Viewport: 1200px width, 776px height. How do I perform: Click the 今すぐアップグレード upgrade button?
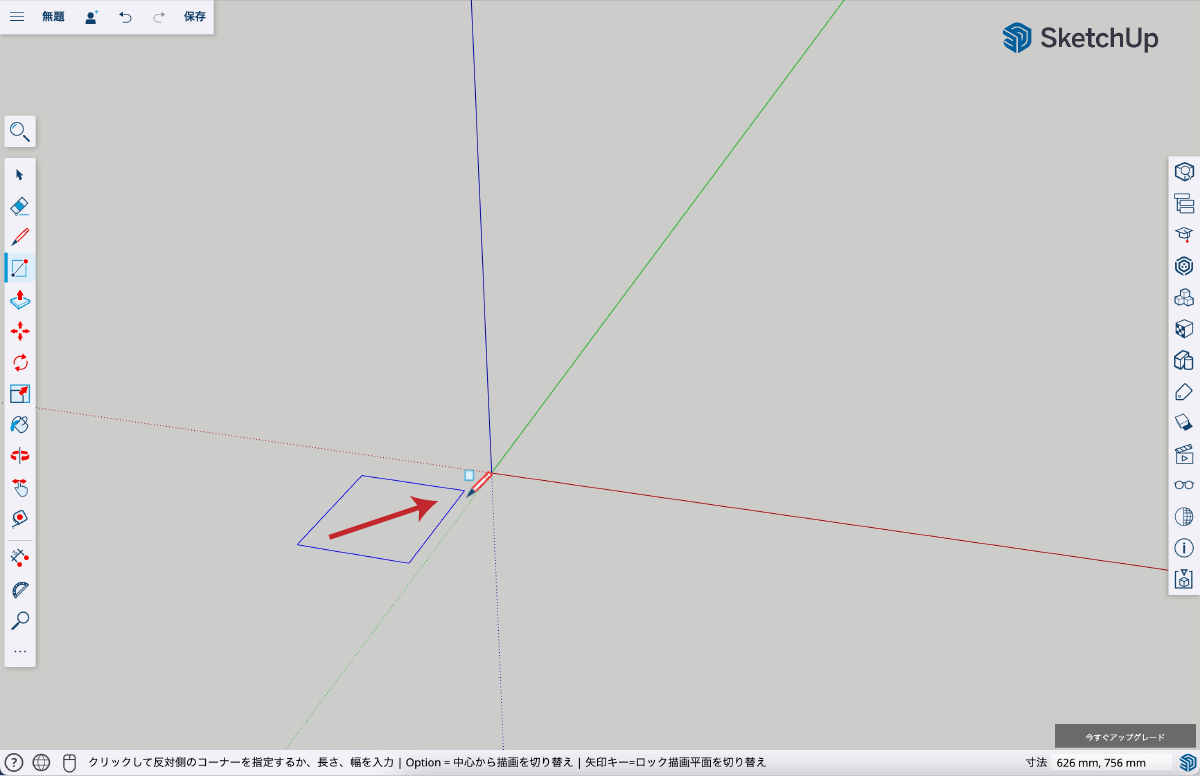[x=1125, y=737]
